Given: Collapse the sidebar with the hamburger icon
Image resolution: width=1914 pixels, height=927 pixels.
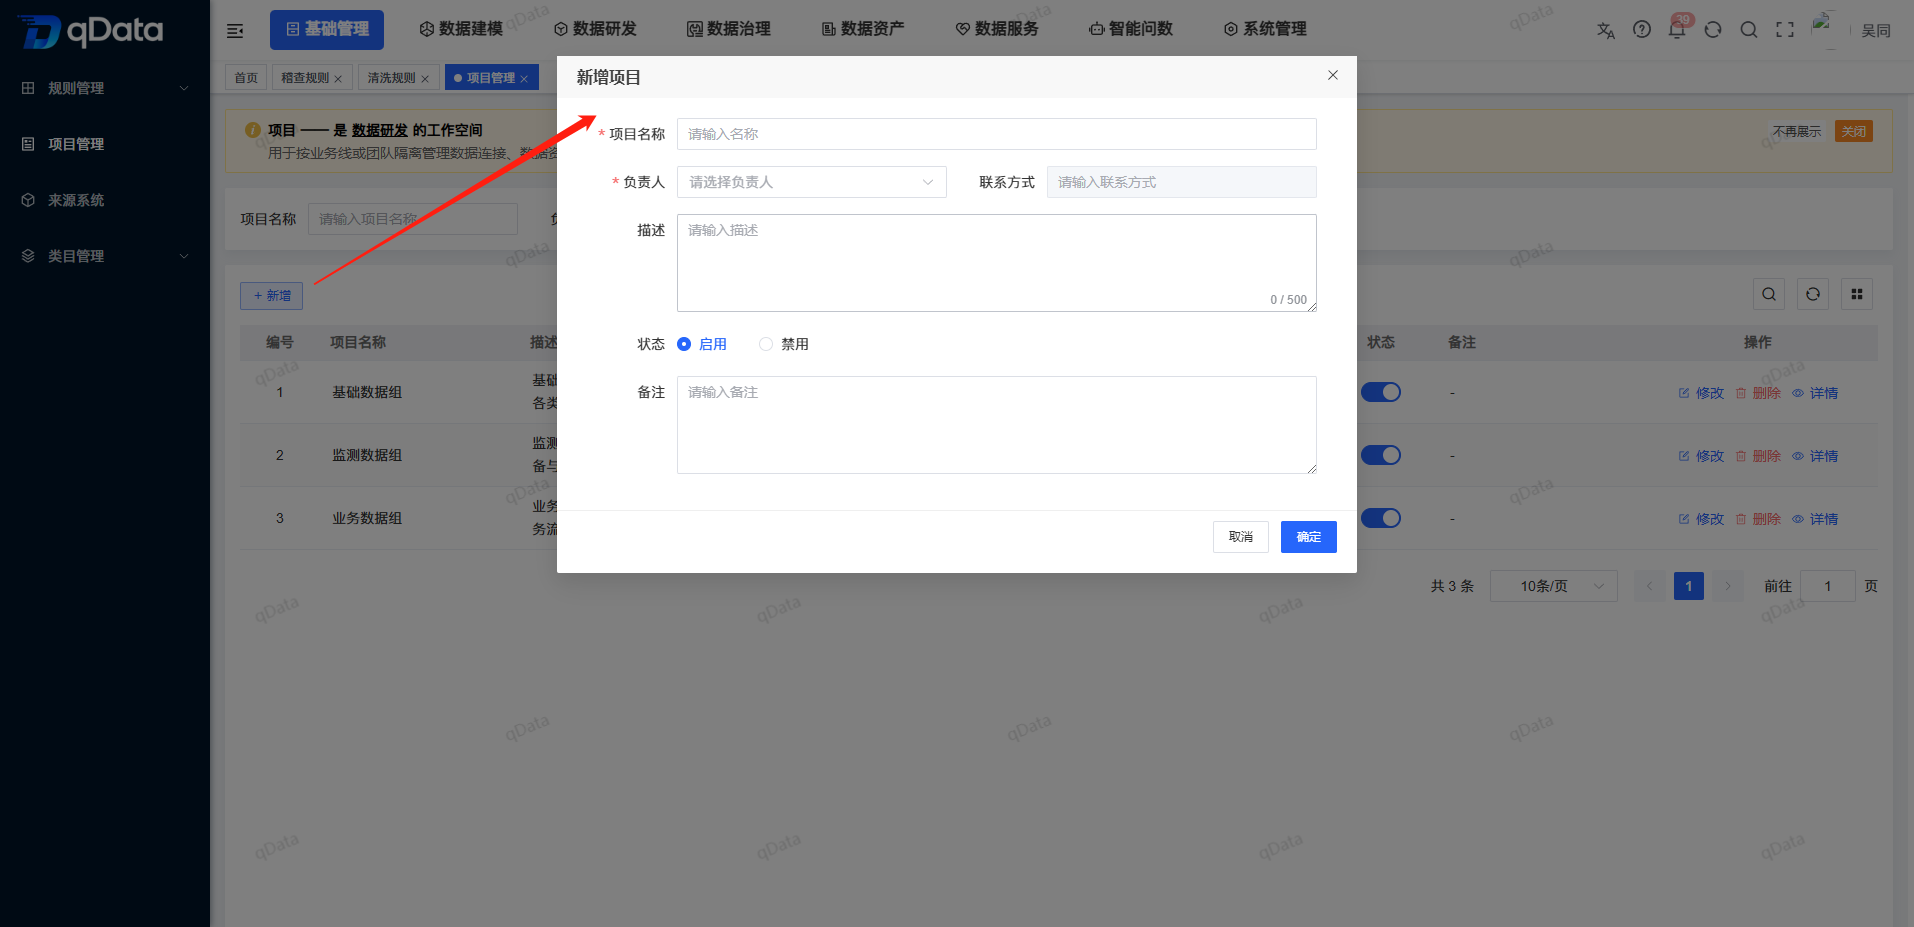Looking at the screenshot, I should 235,31.
